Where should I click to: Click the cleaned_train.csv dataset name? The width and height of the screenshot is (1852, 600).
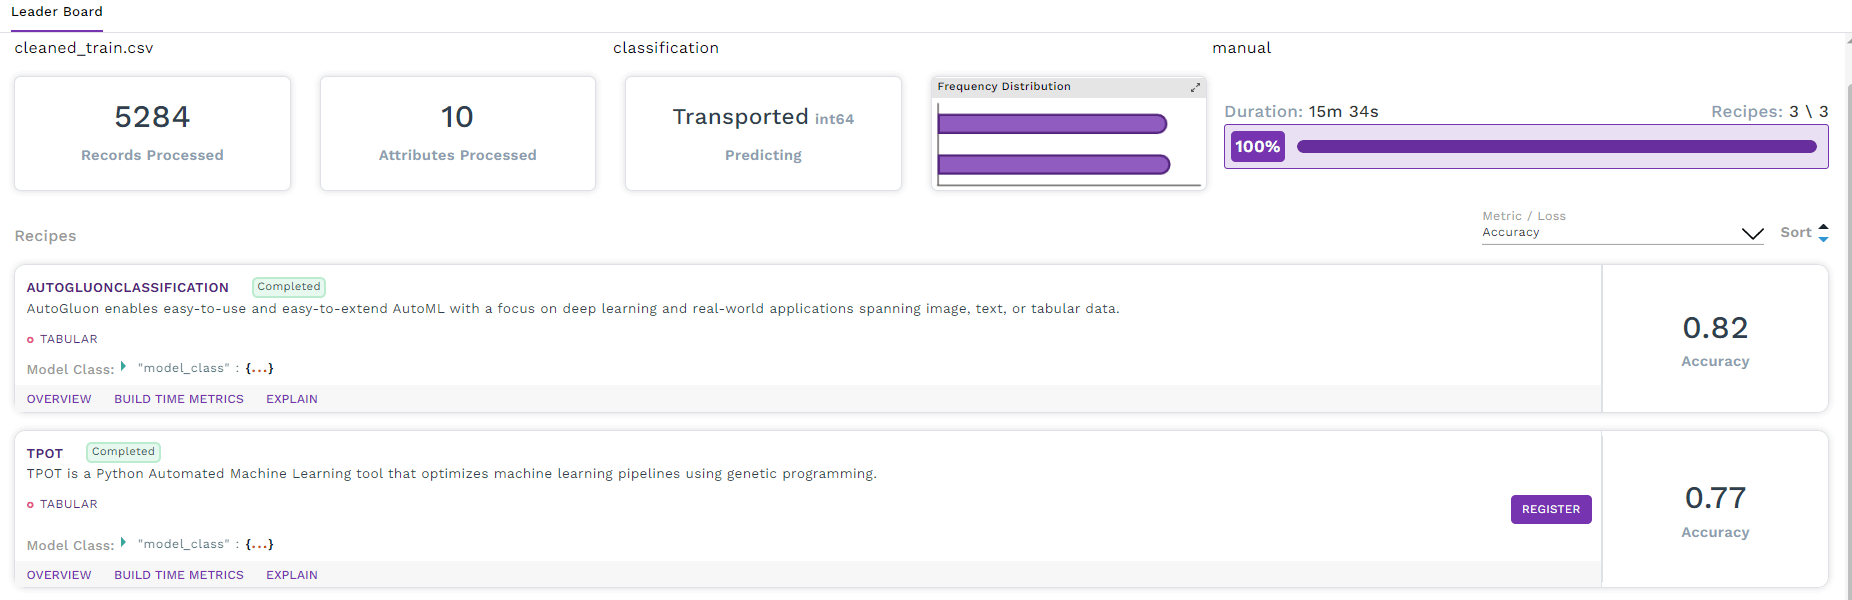pyautogui.click(x=84, y=48)
